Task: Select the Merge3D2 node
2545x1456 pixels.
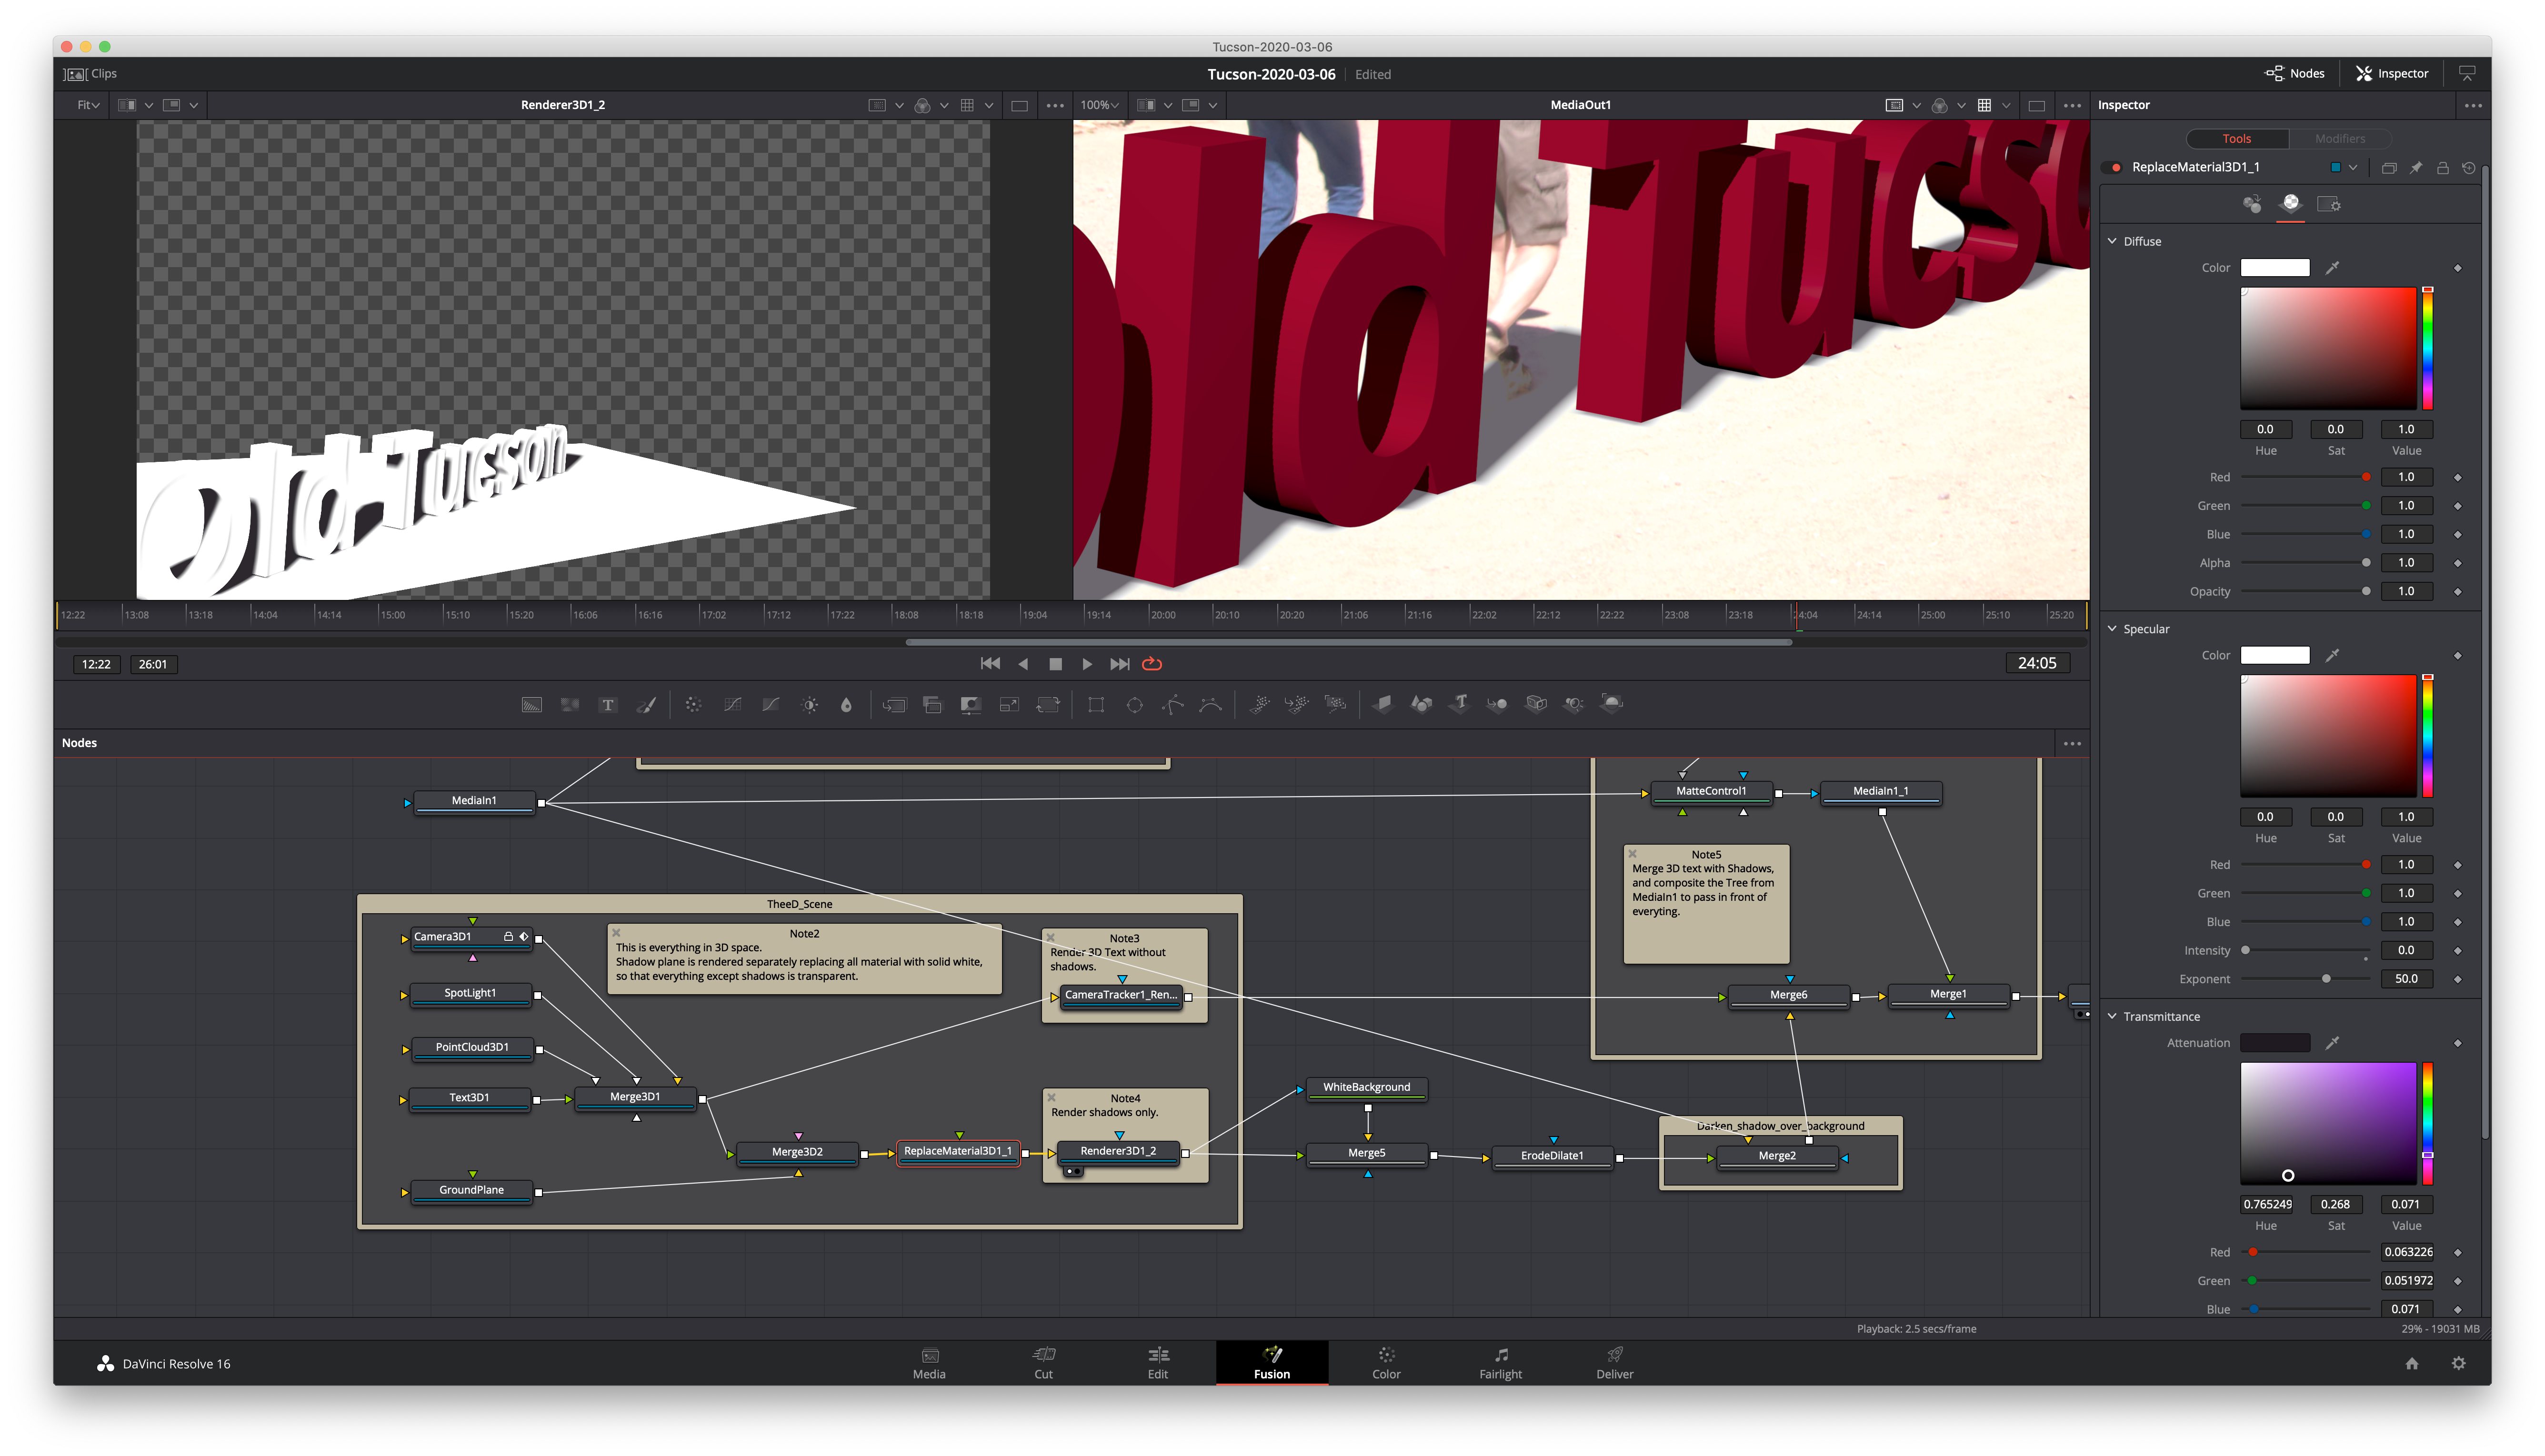Action: (x=797, y=1152)
